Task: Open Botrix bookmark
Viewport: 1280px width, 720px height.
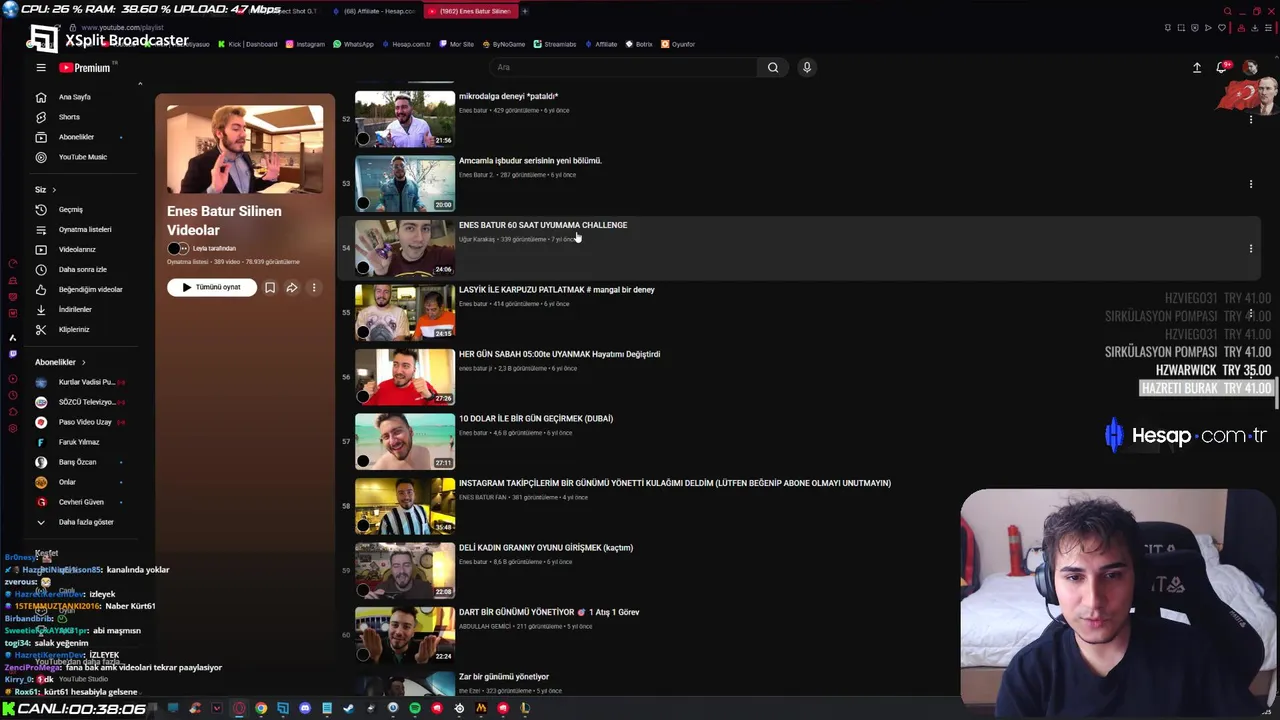Action: point(639,44)
